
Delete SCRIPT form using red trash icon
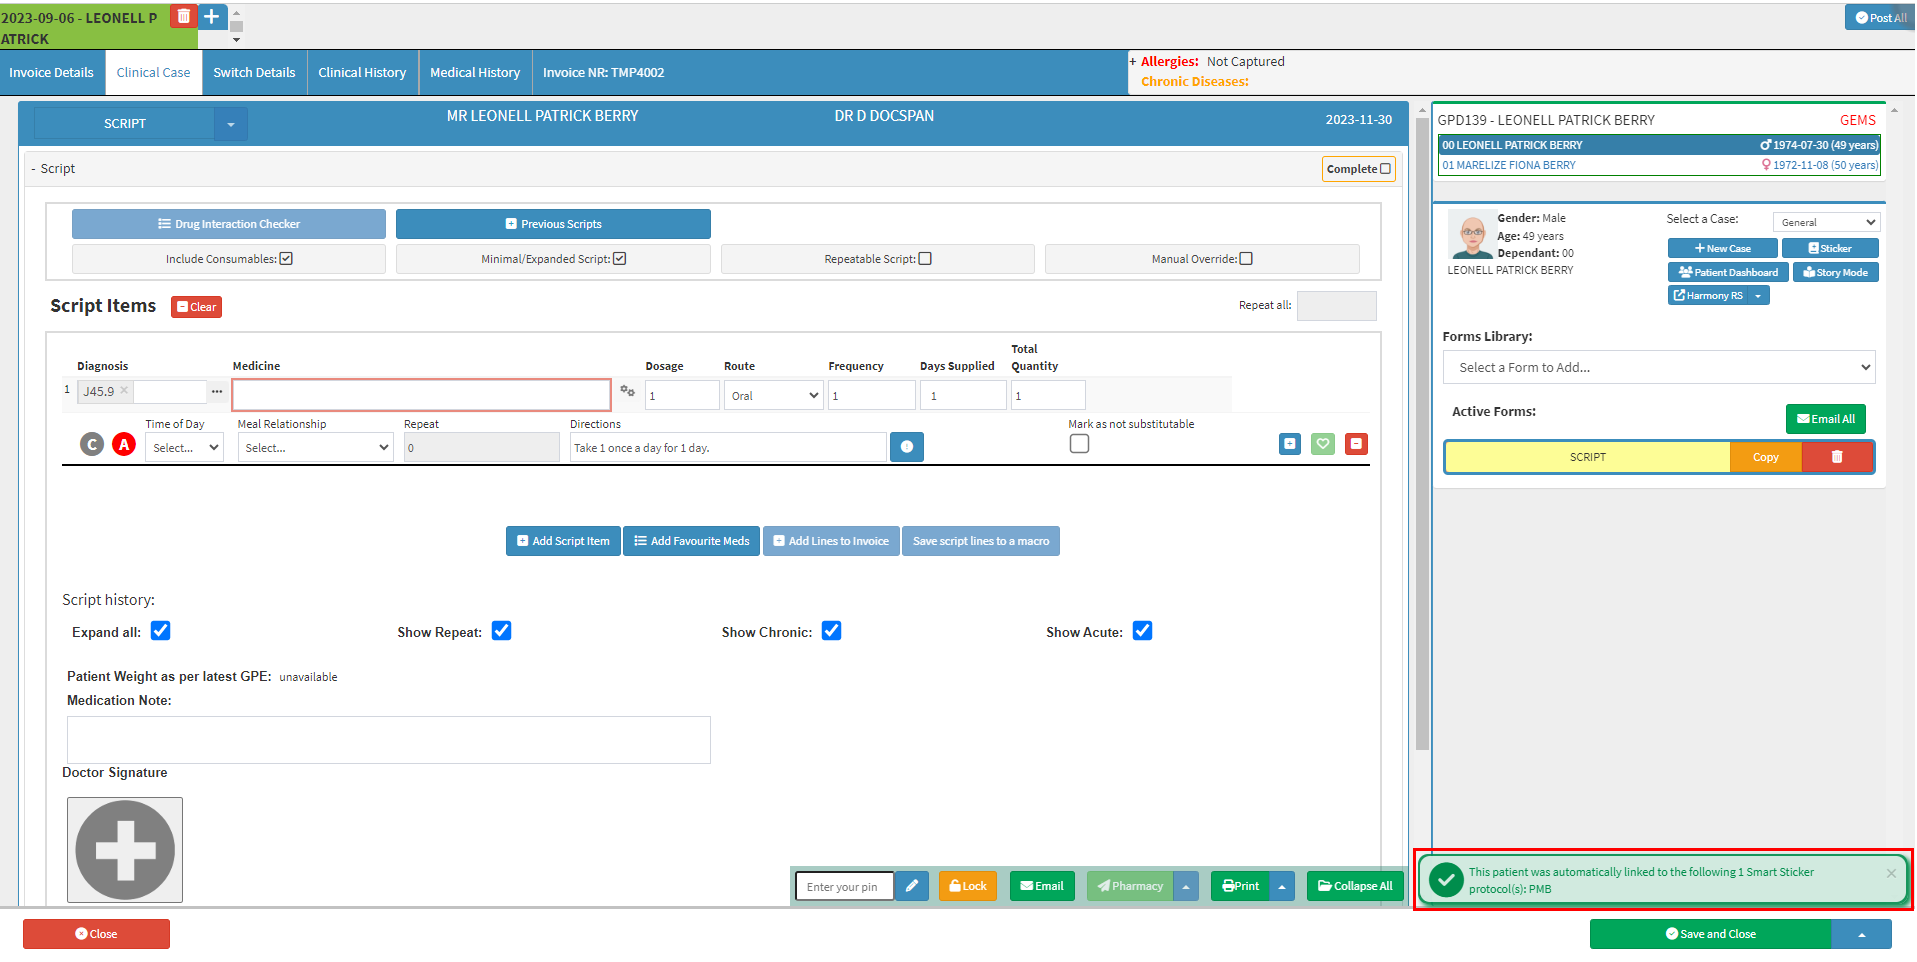pyautogui.click(x=1837, y=457)
